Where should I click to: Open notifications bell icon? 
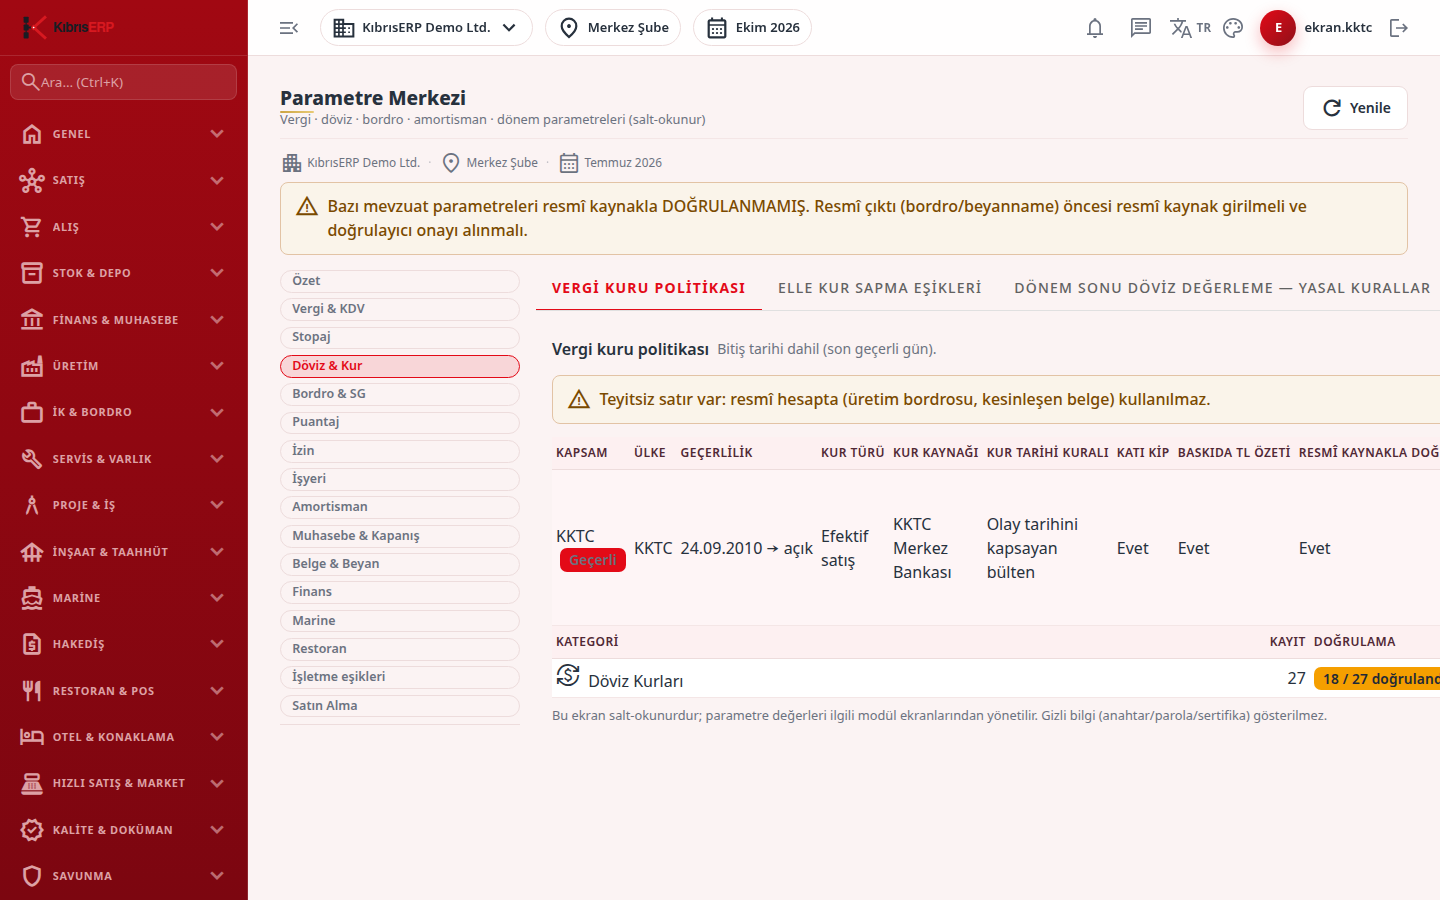coord(1095,28)
